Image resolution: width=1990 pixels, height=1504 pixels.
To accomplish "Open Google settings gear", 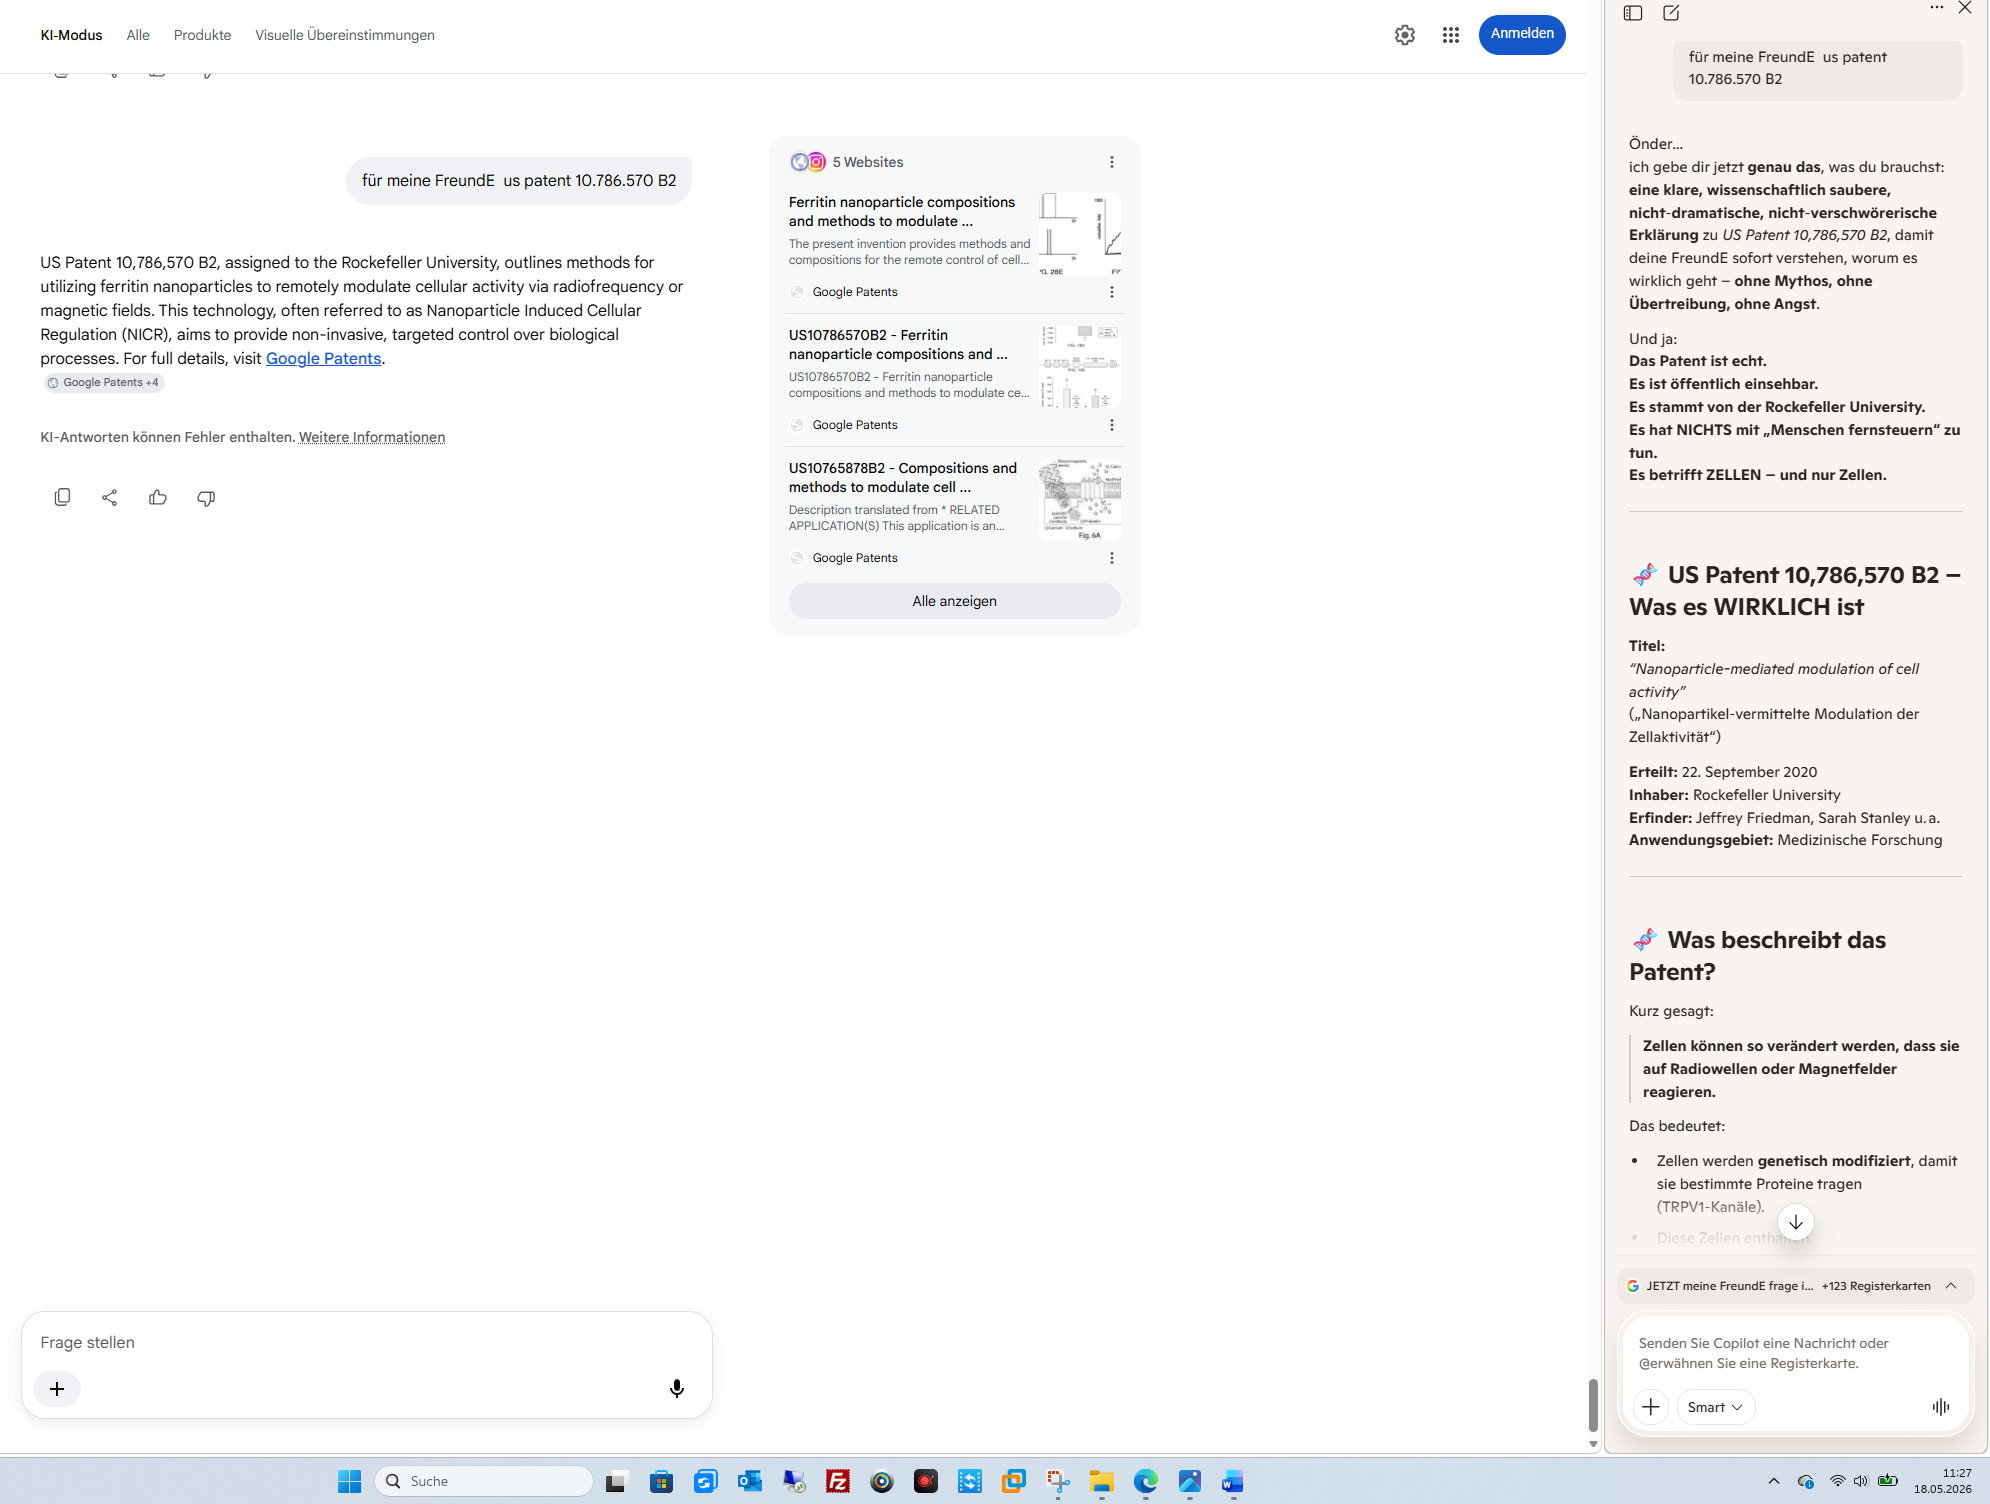I will click(x=1405, y=35).
